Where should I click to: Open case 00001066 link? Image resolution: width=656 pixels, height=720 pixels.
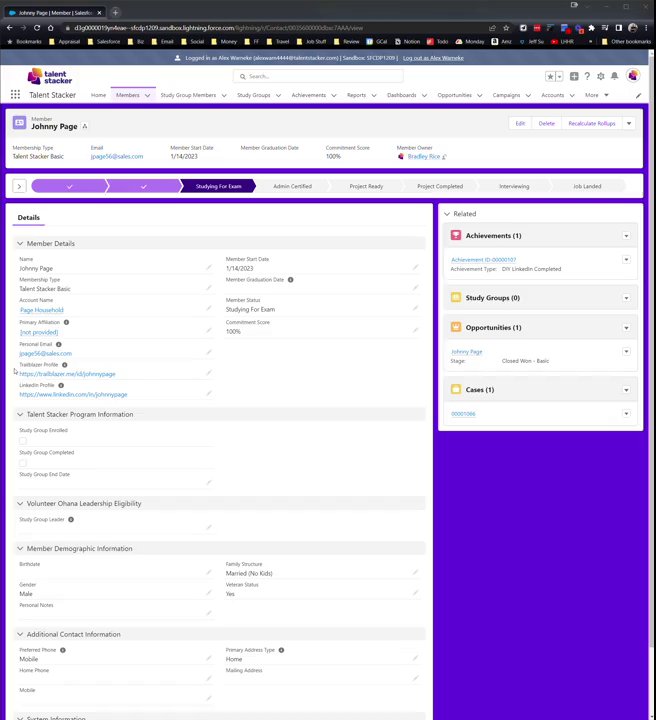[463, 414]
